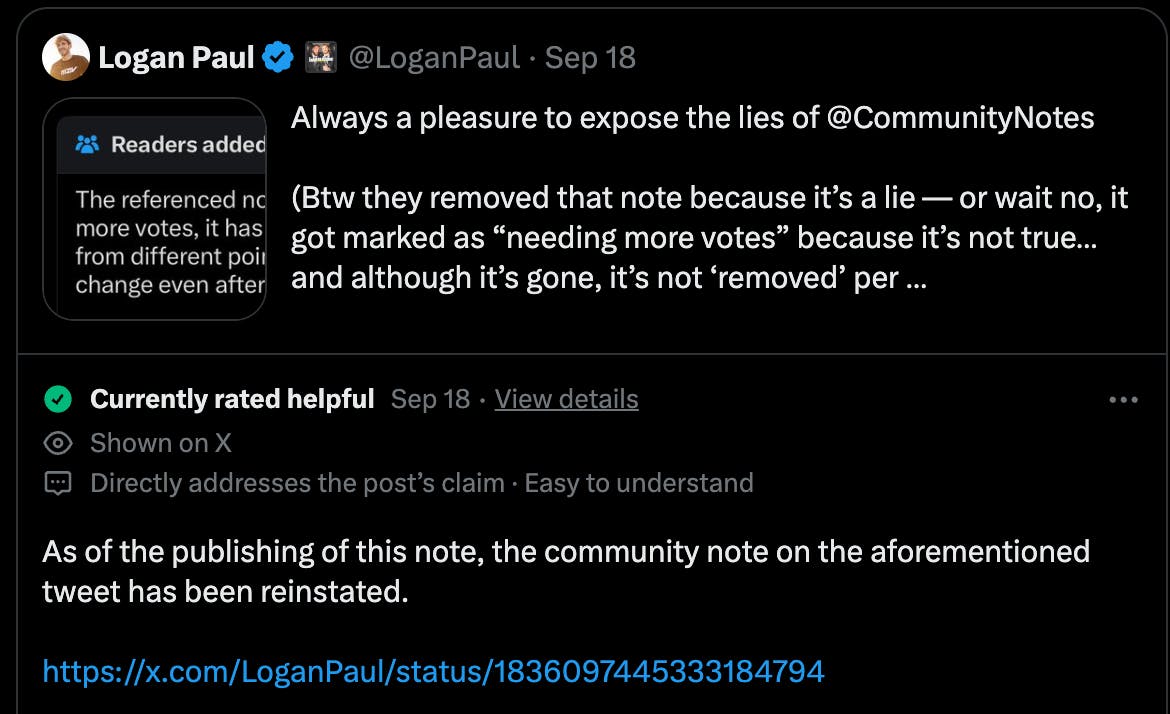Click the readers-added people icon in thumbnail
1170x714 pixels.
(x=88, y=145)
